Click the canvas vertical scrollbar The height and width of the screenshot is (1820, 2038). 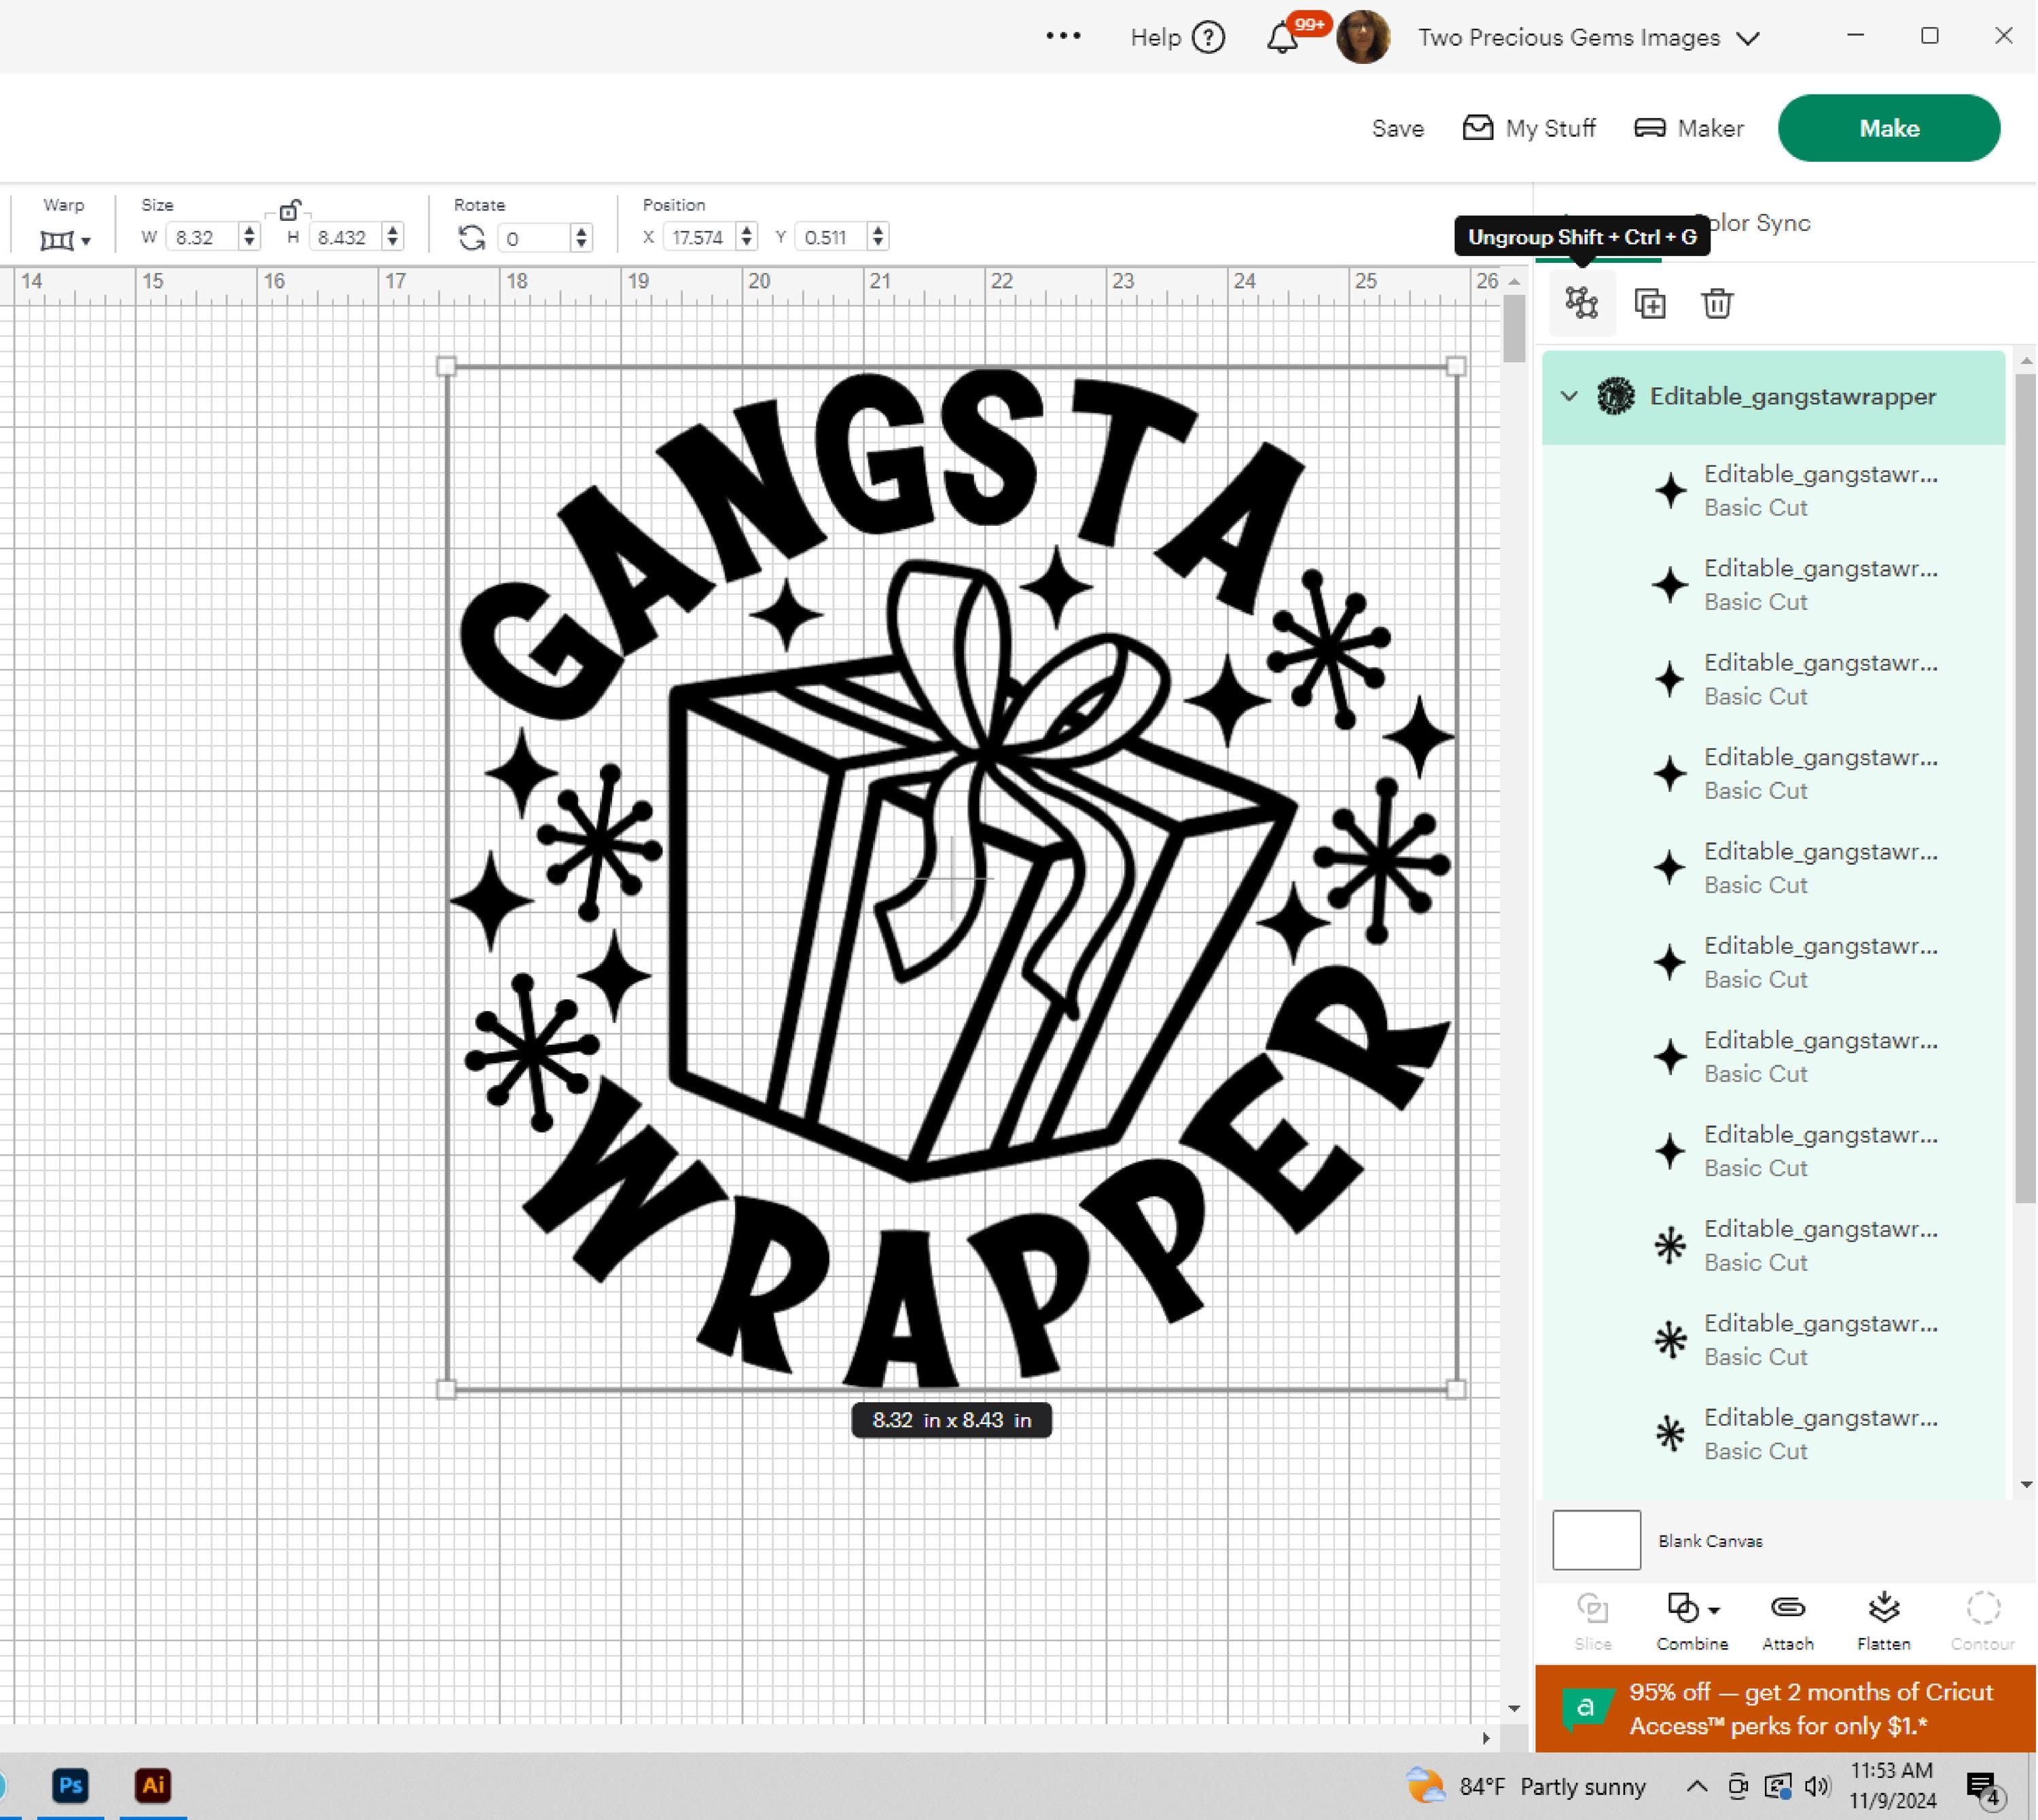(1514, 330)
